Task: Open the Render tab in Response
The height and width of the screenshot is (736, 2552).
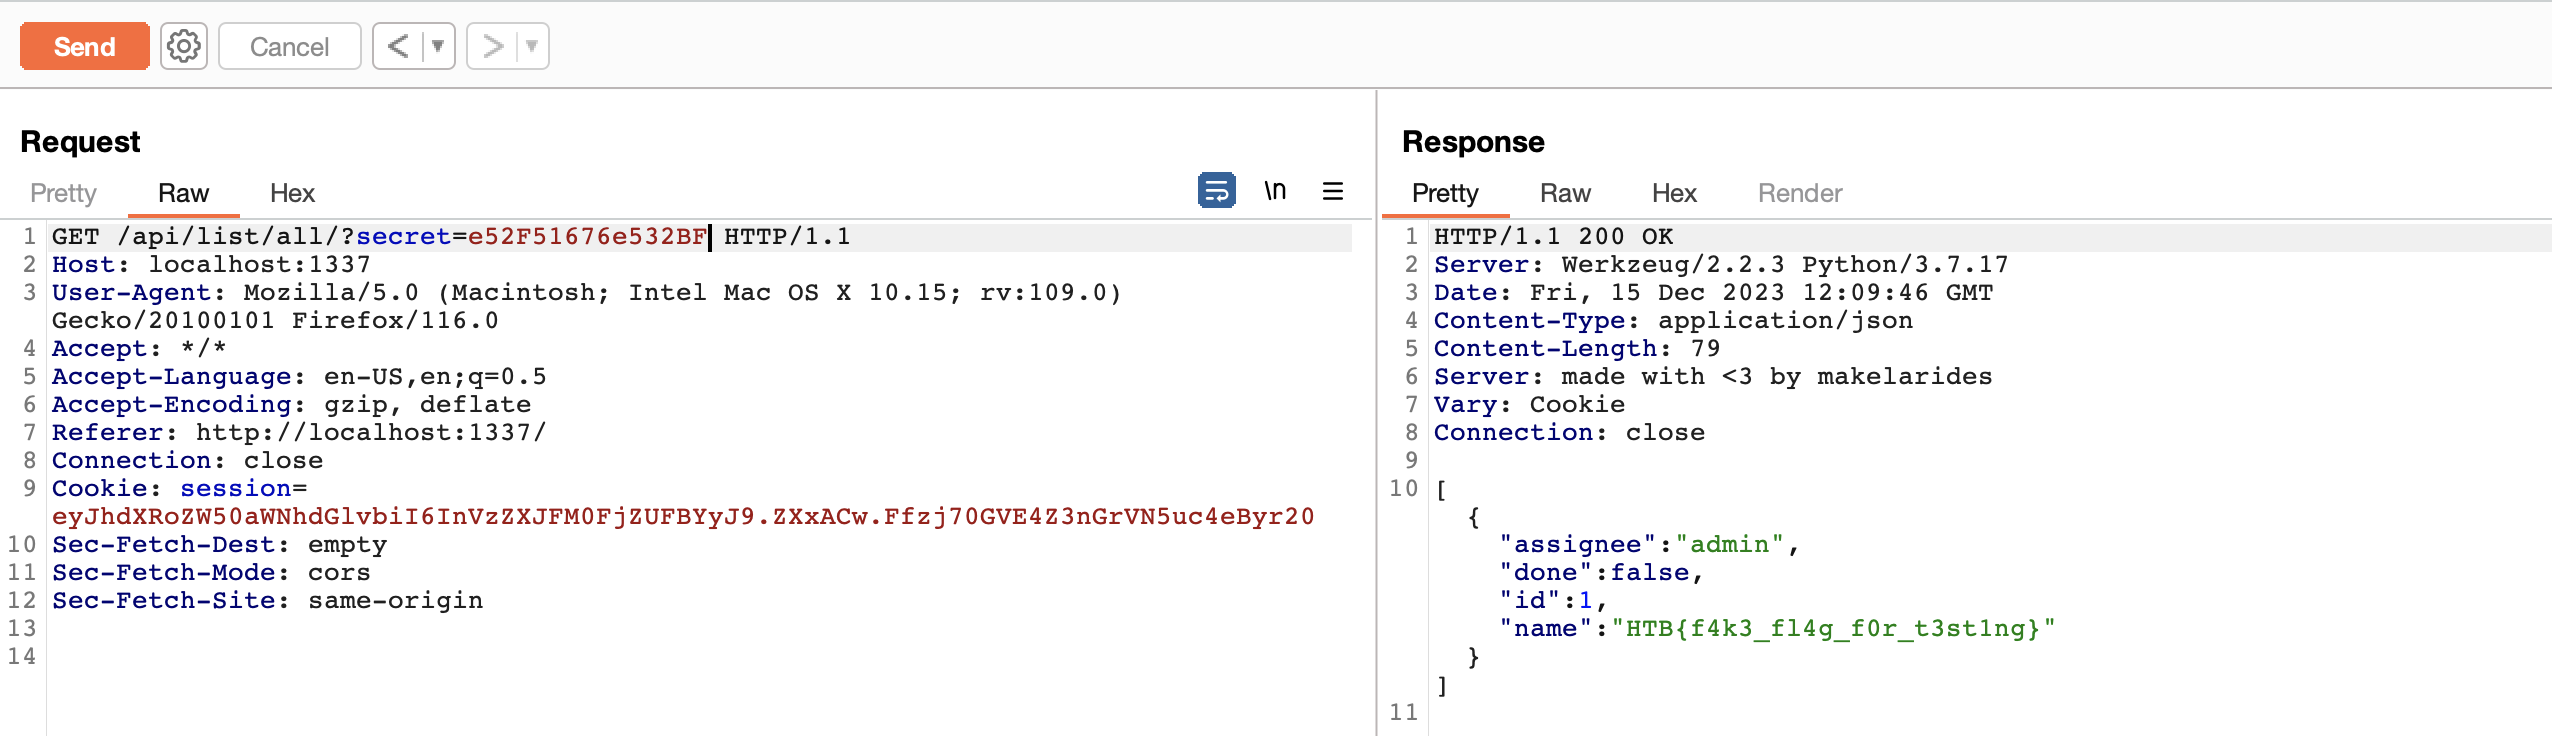Action: (x=1800, y=193)
